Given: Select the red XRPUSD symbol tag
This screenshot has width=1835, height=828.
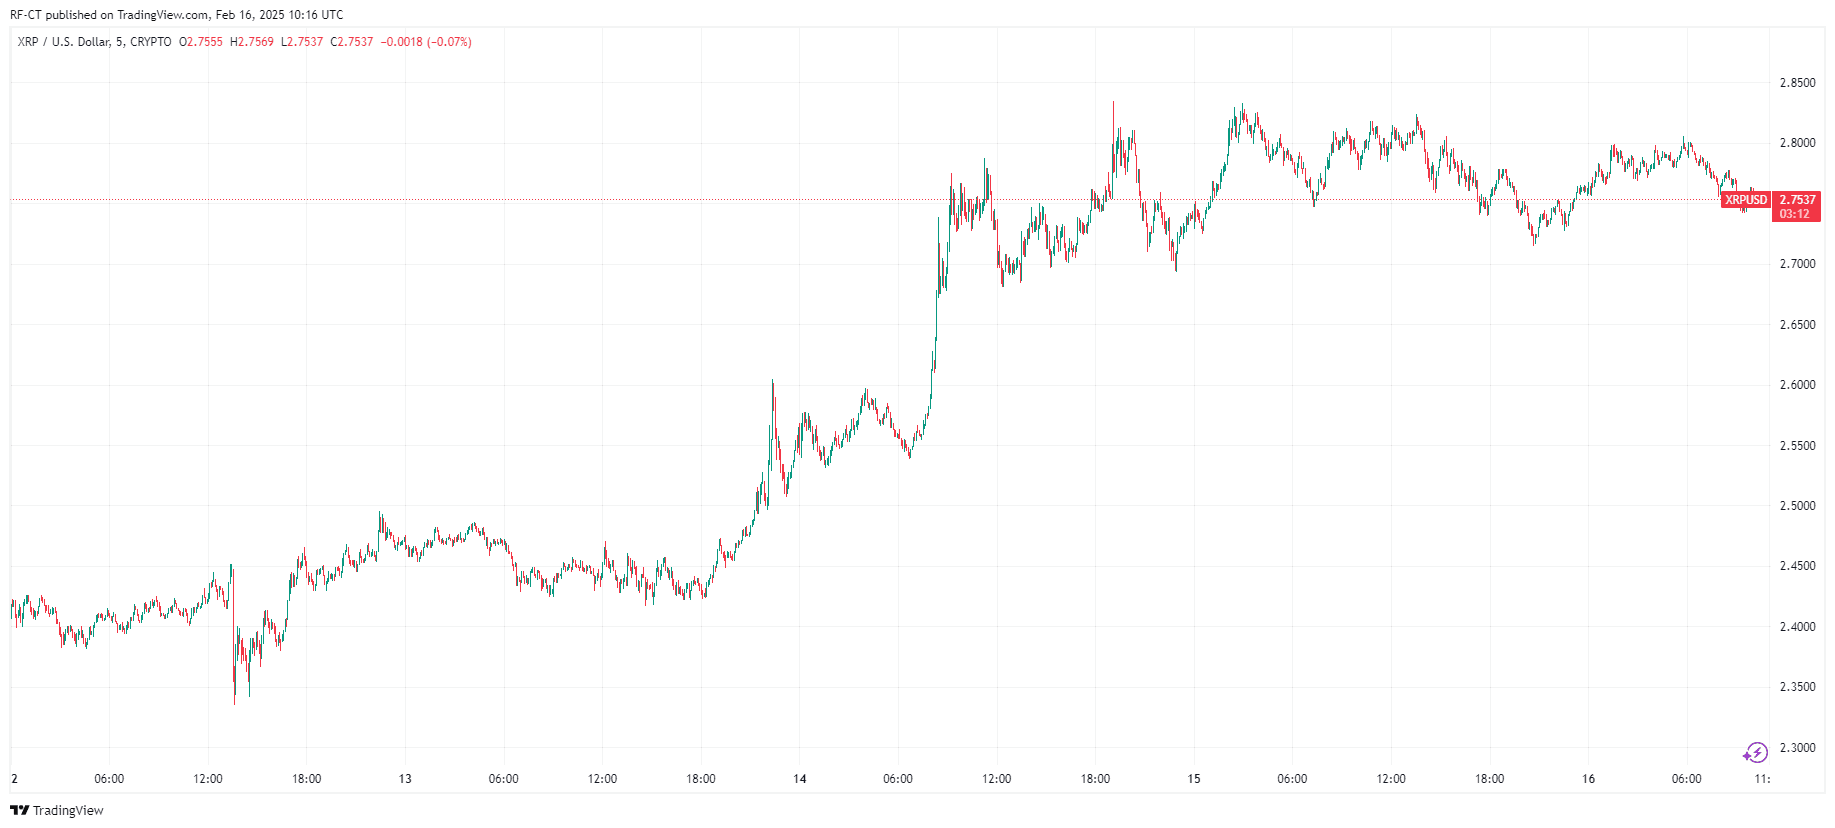Looking at the screenshot, I should 1746,200.
